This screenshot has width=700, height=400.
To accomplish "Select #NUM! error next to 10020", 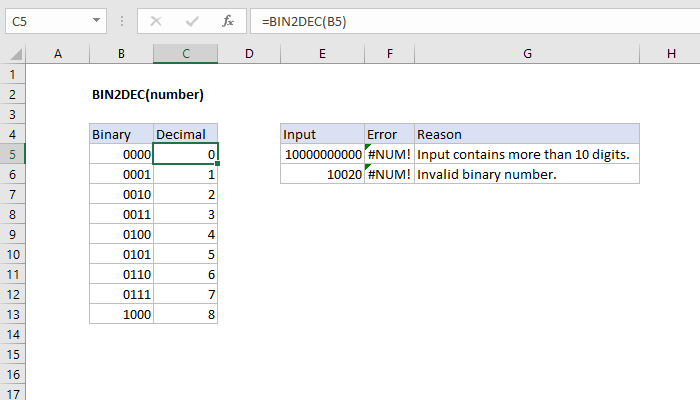I will 390,174.
